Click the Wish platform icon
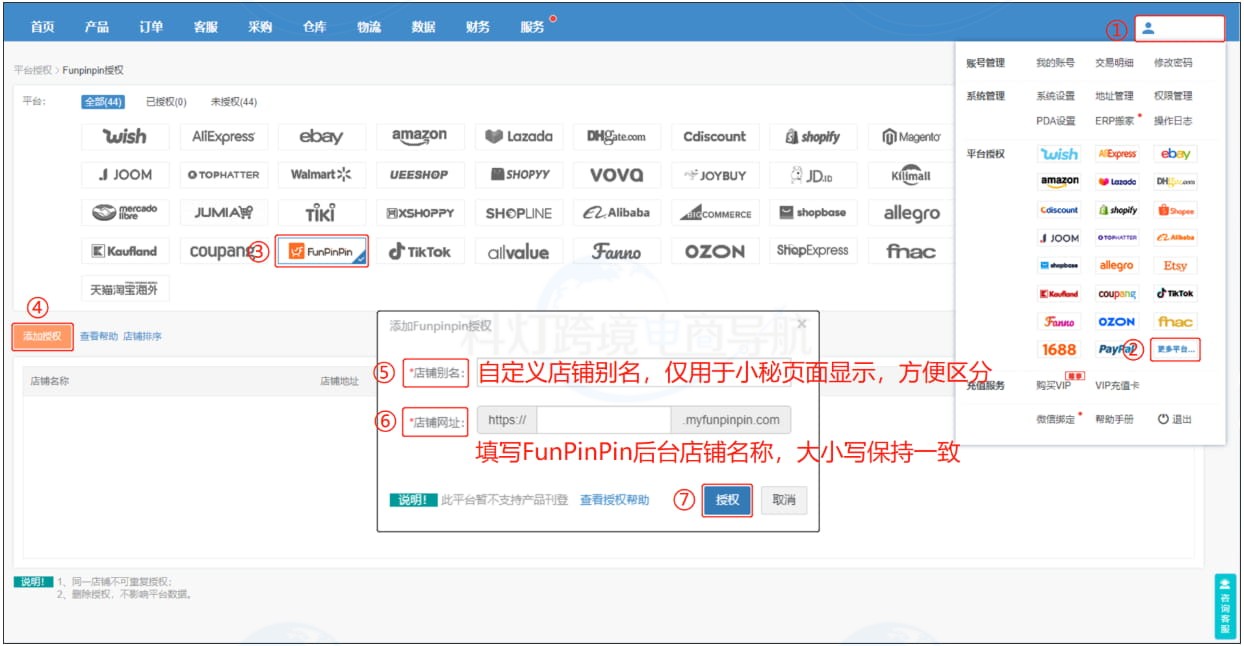1244x646 pixels. click(x=124, y=136)
